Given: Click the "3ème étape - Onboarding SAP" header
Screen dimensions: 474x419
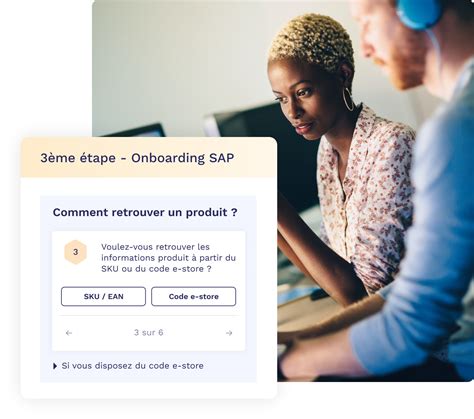Looking at the screenshot, I should 149,158.
